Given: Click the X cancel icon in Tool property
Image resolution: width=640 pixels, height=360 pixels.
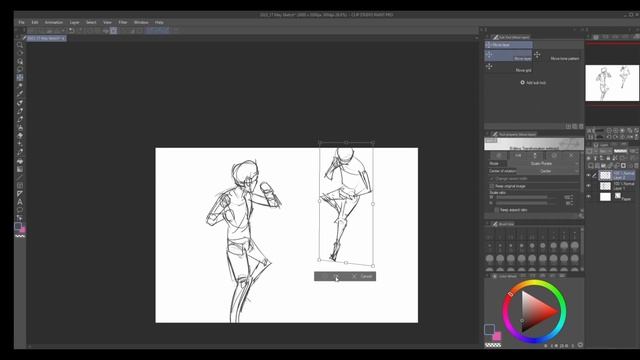Looking at the screenshot, I should 571,156.
